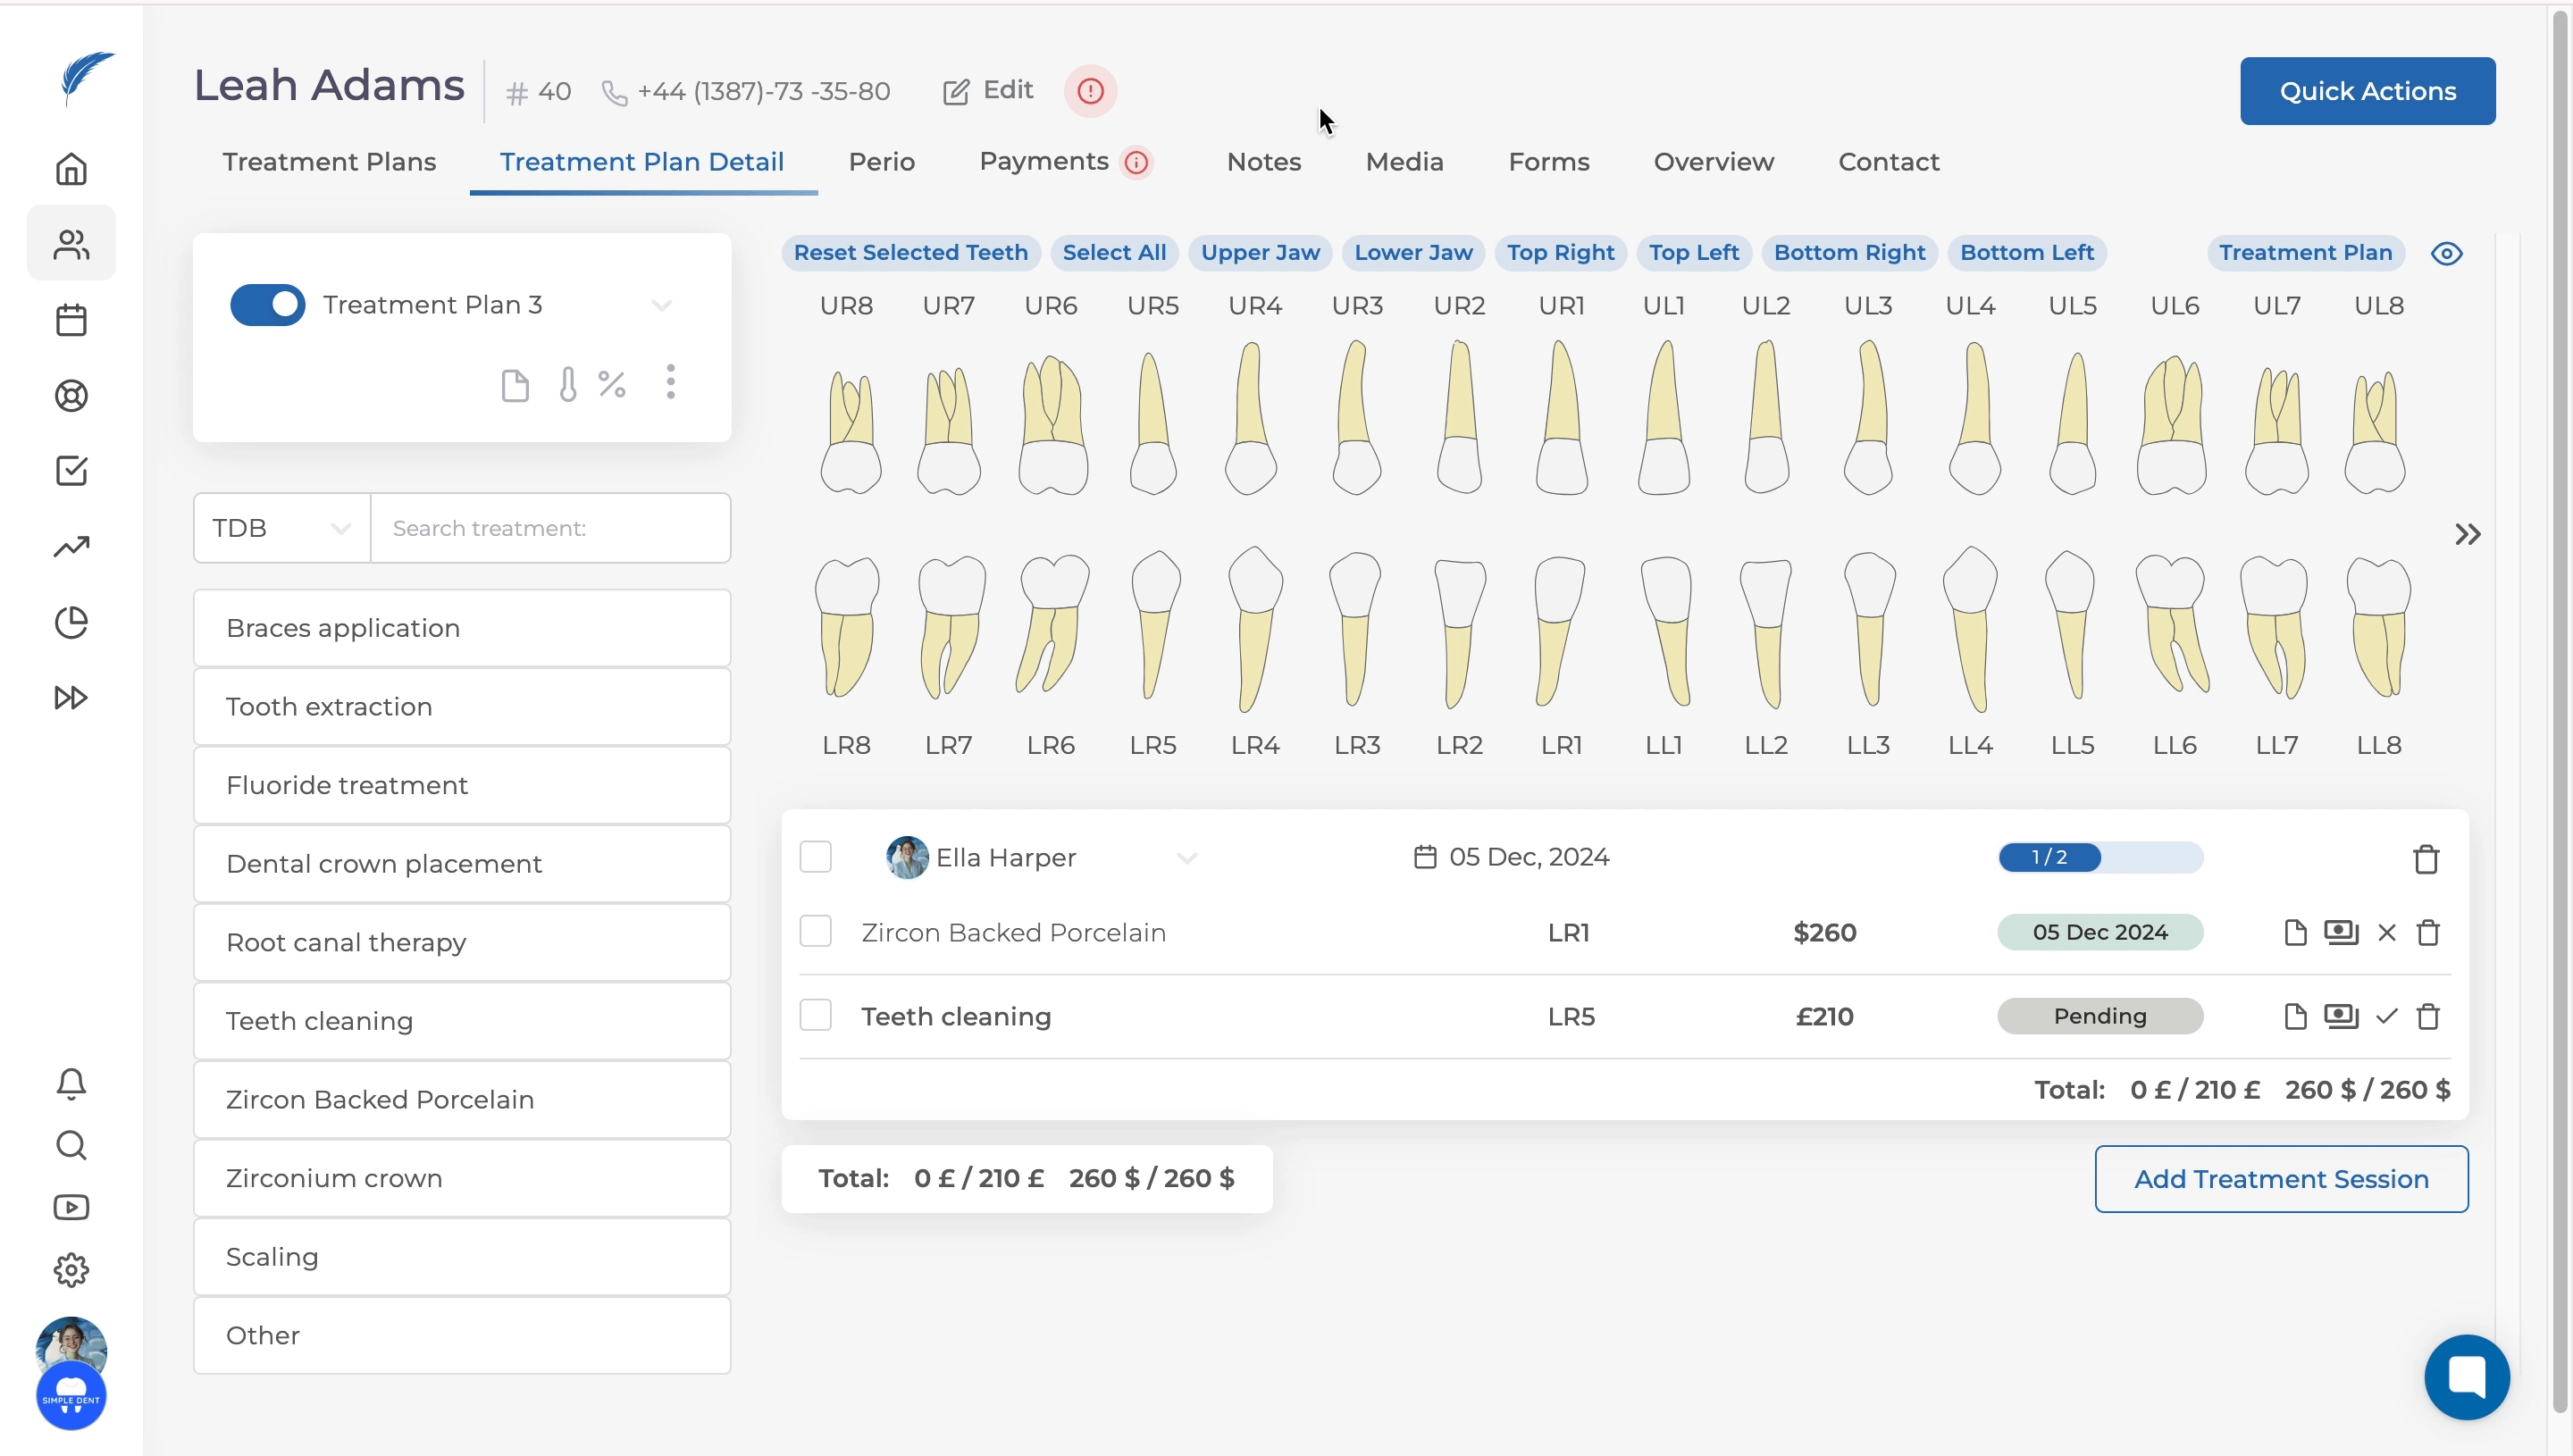This screenshot has height=1456, width=2573.
Task: Click the percent discount icon
Action: pyautogui.click(x=612, y=384)
